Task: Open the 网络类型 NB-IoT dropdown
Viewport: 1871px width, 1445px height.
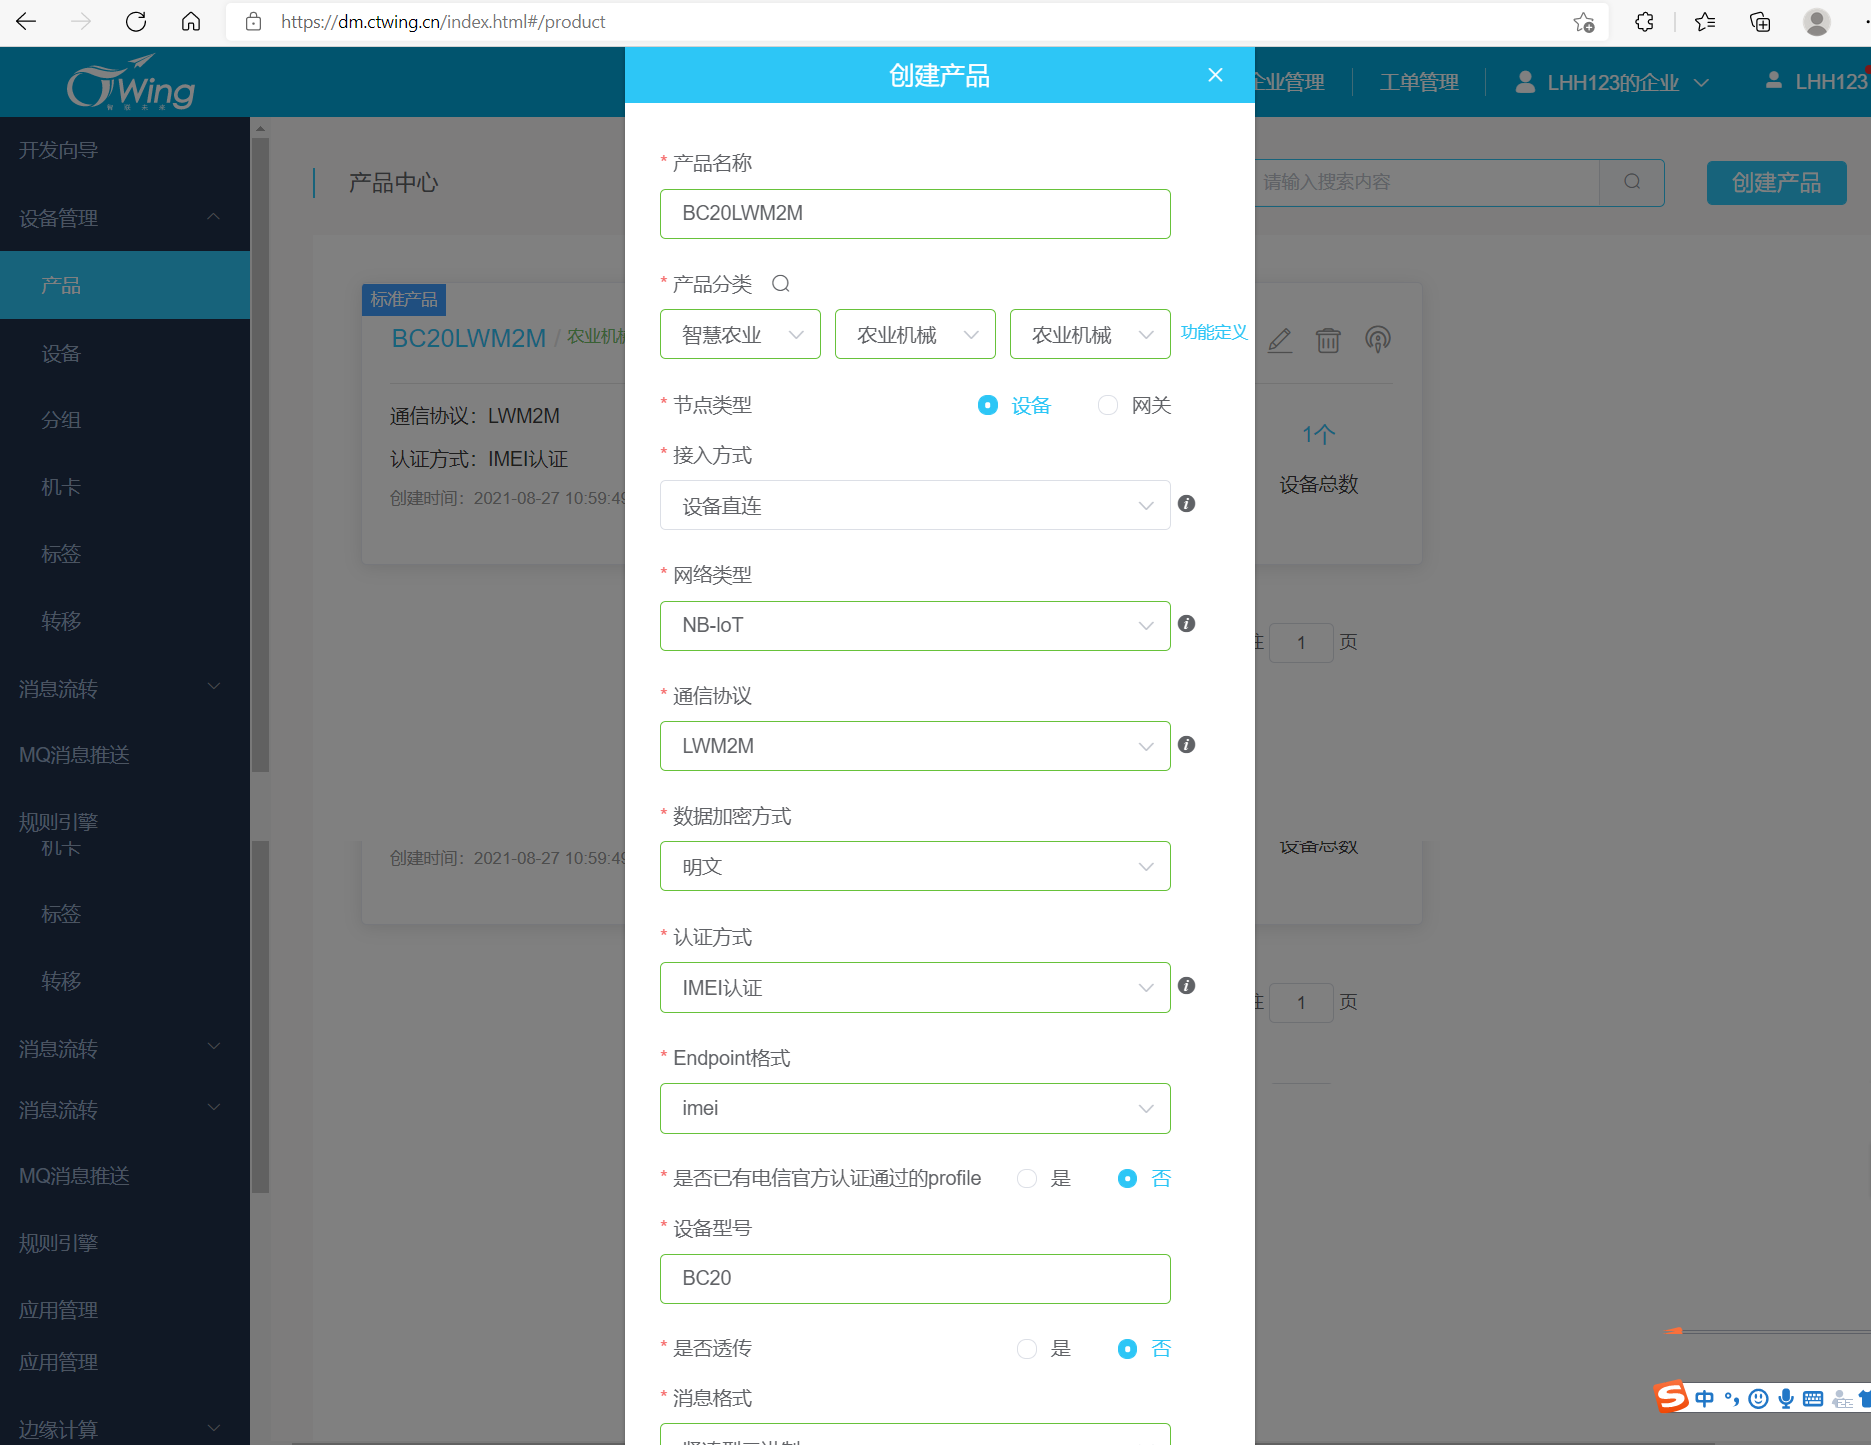Action: tap(915, 626)
